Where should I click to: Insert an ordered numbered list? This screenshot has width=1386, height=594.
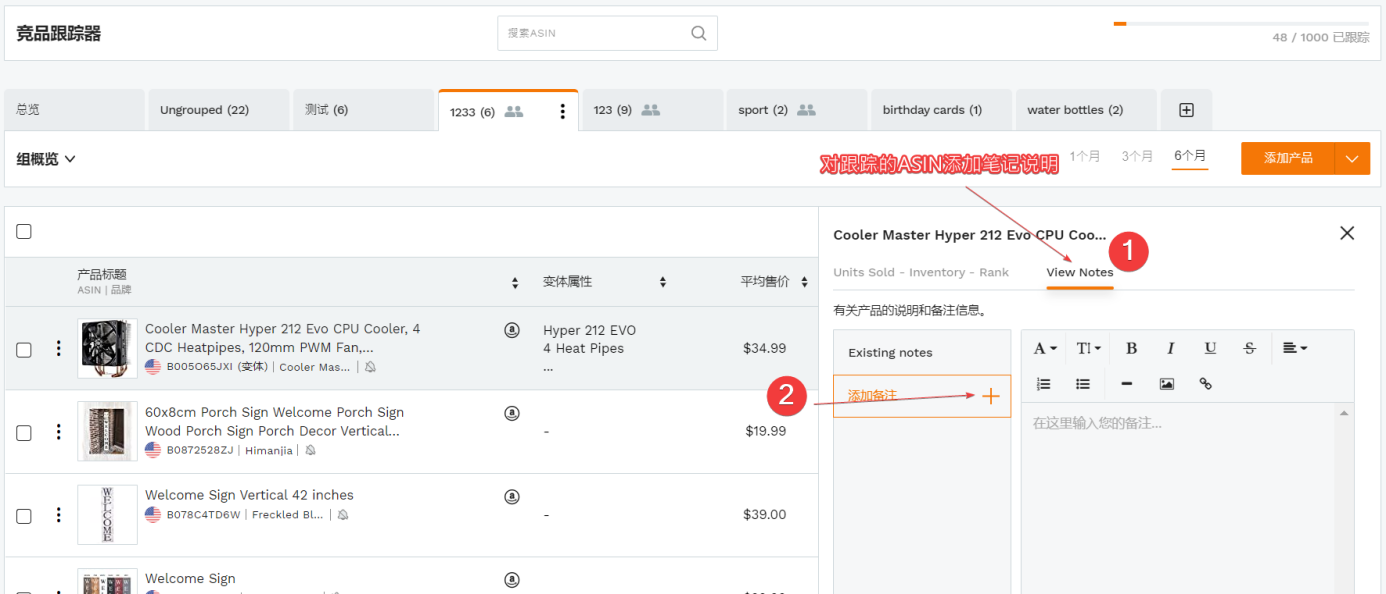click(x=1043, y=384)
